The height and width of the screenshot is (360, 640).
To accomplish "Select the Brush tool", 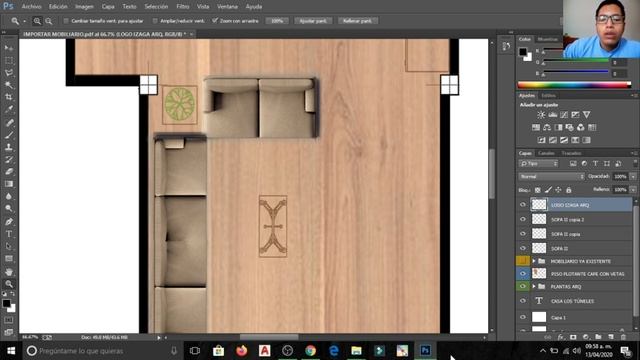I will coord(9,135).
